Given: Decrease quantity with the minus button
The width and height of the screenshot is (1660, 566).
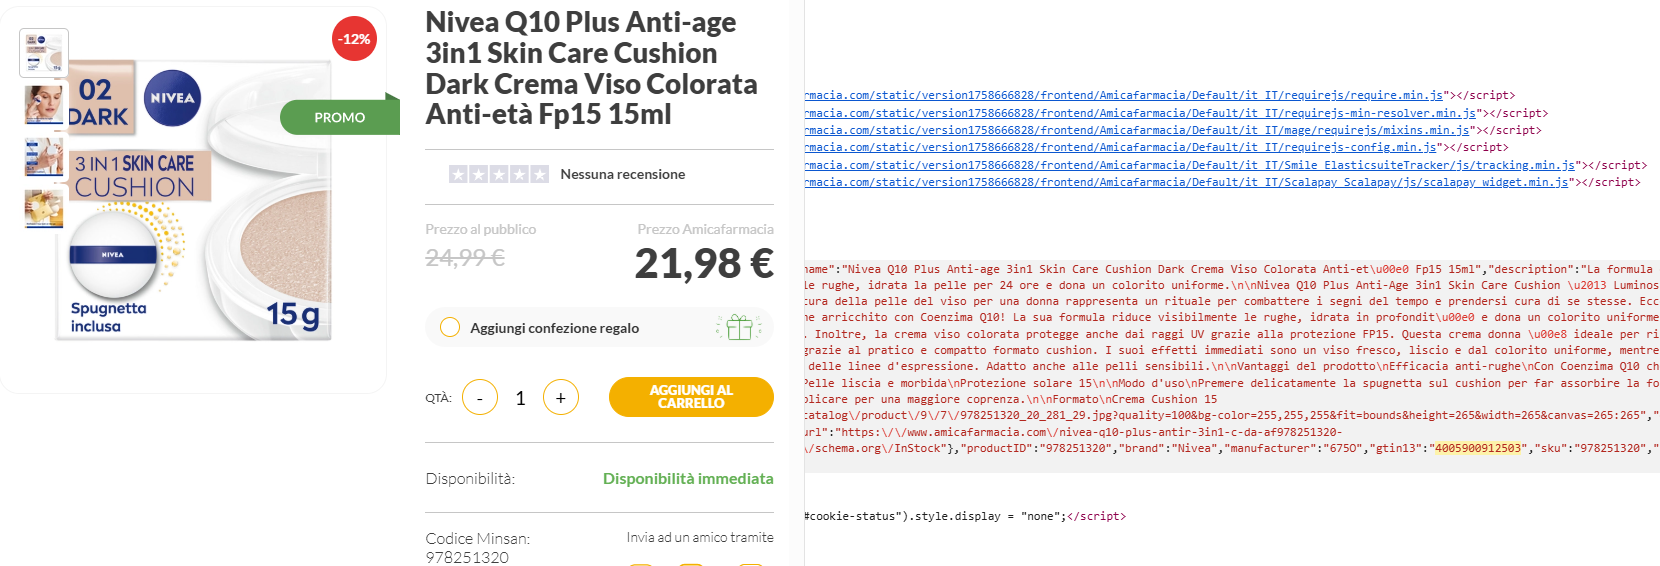Looking at the screenshot, I should 480,398.
